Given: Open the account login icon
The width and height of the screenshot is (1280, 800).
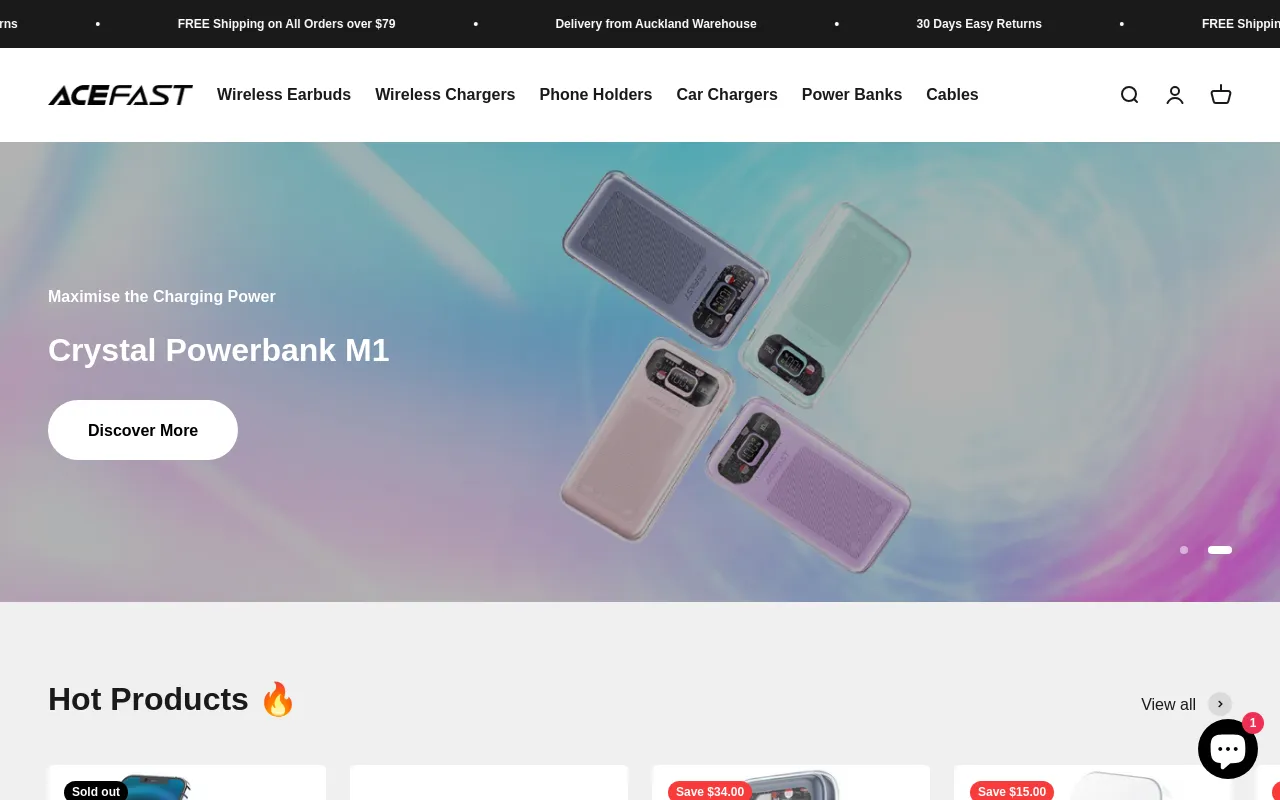Looking at the screenshot, I should coord(1175,95).
